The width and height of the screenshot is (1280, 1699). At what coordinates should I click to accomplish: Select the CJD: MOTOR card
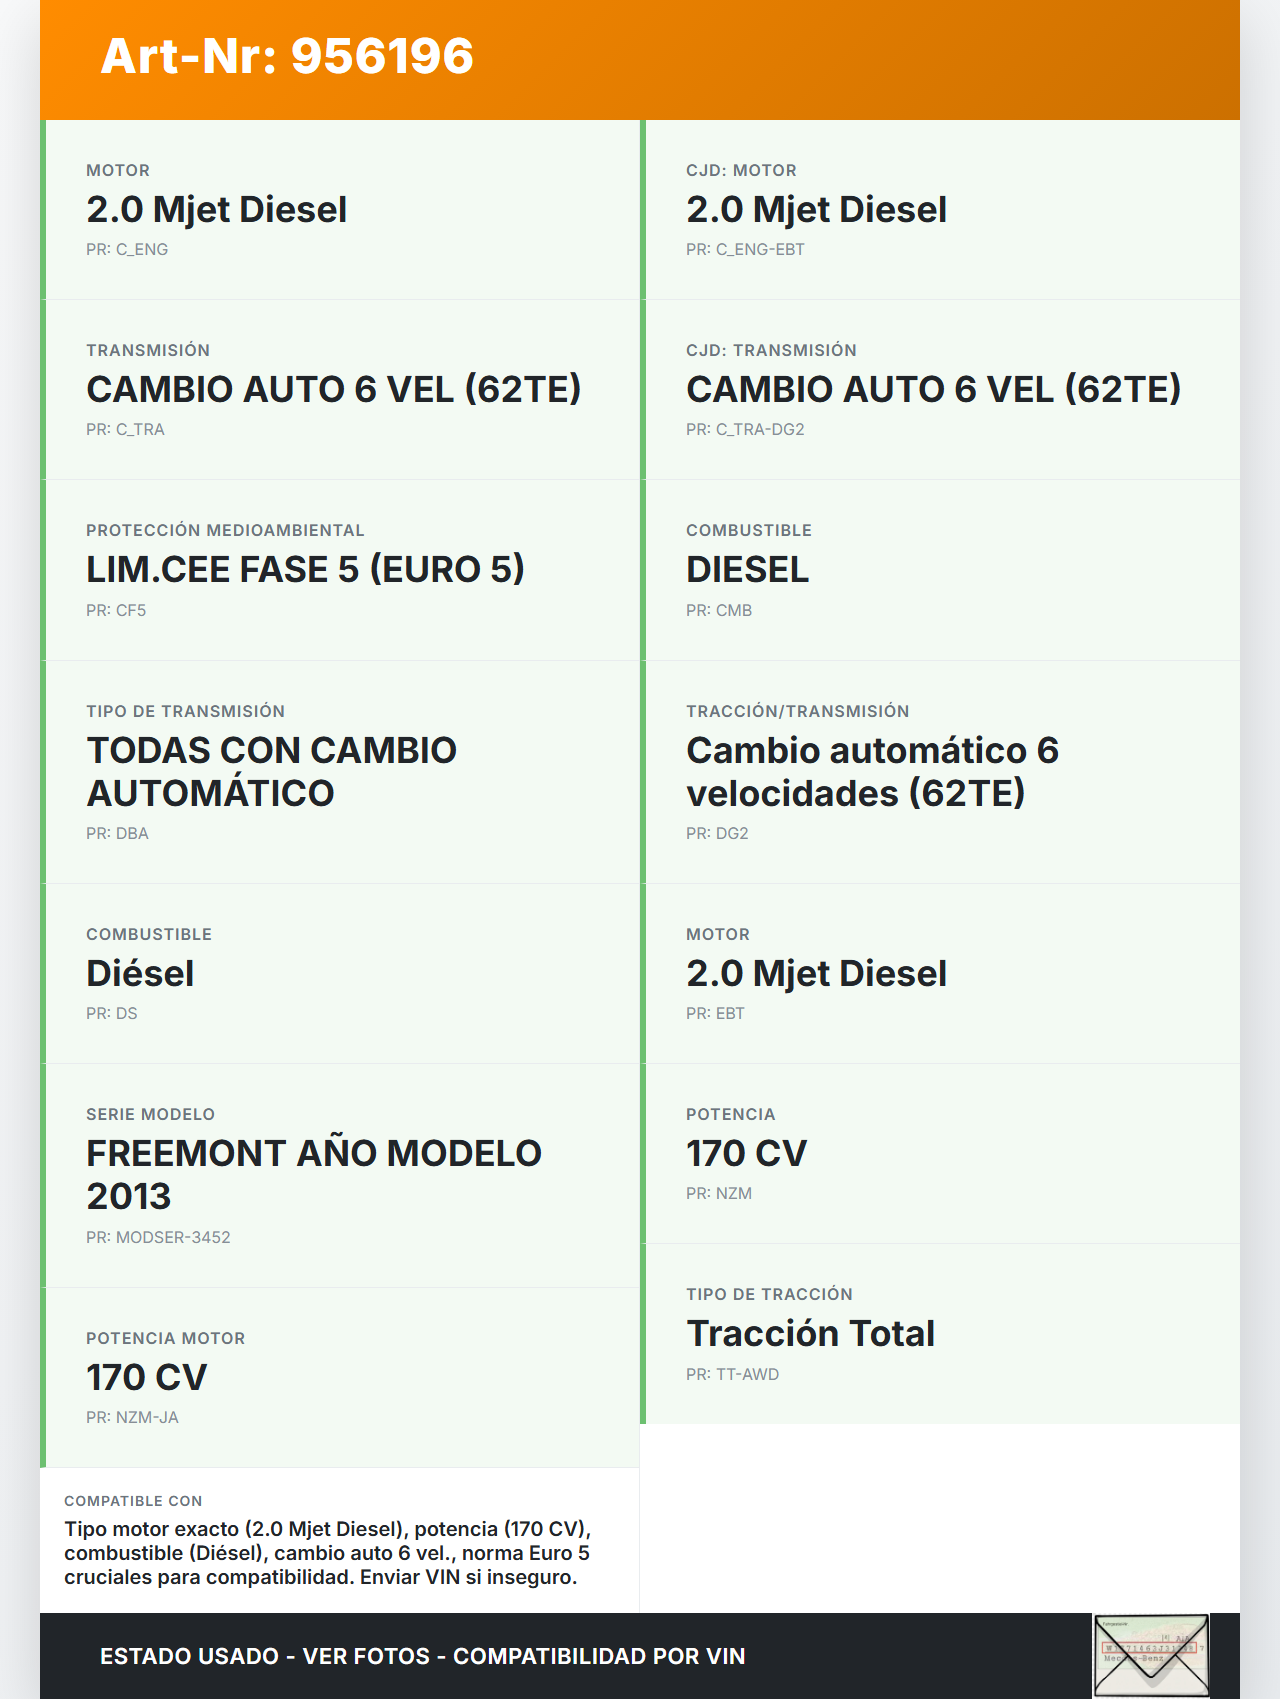point(942,210)
